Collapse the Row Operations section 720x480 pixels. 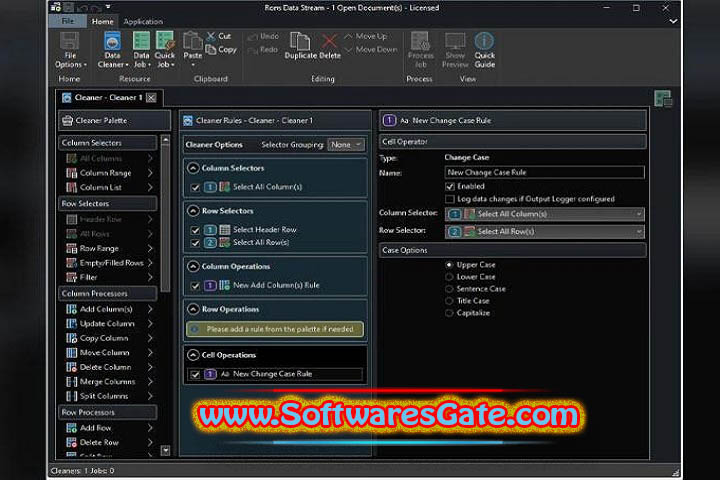pyautogui.click(x=193, y=309)
